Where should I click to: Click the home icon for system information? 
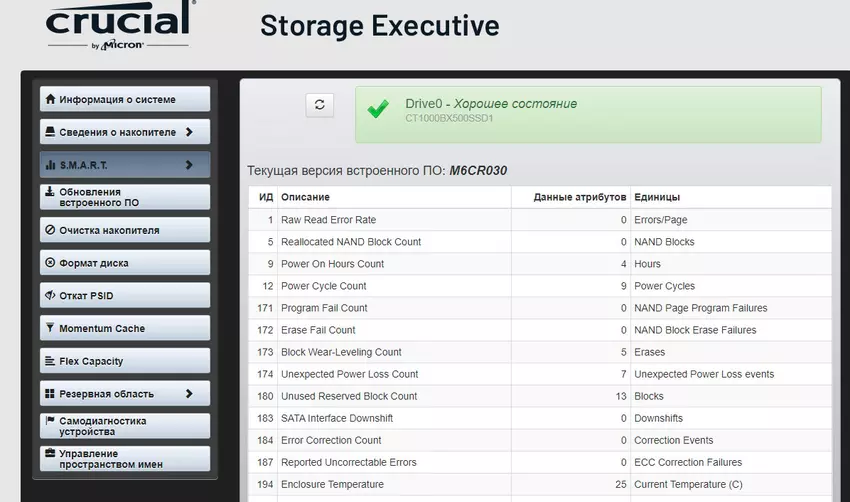[50, 100]
